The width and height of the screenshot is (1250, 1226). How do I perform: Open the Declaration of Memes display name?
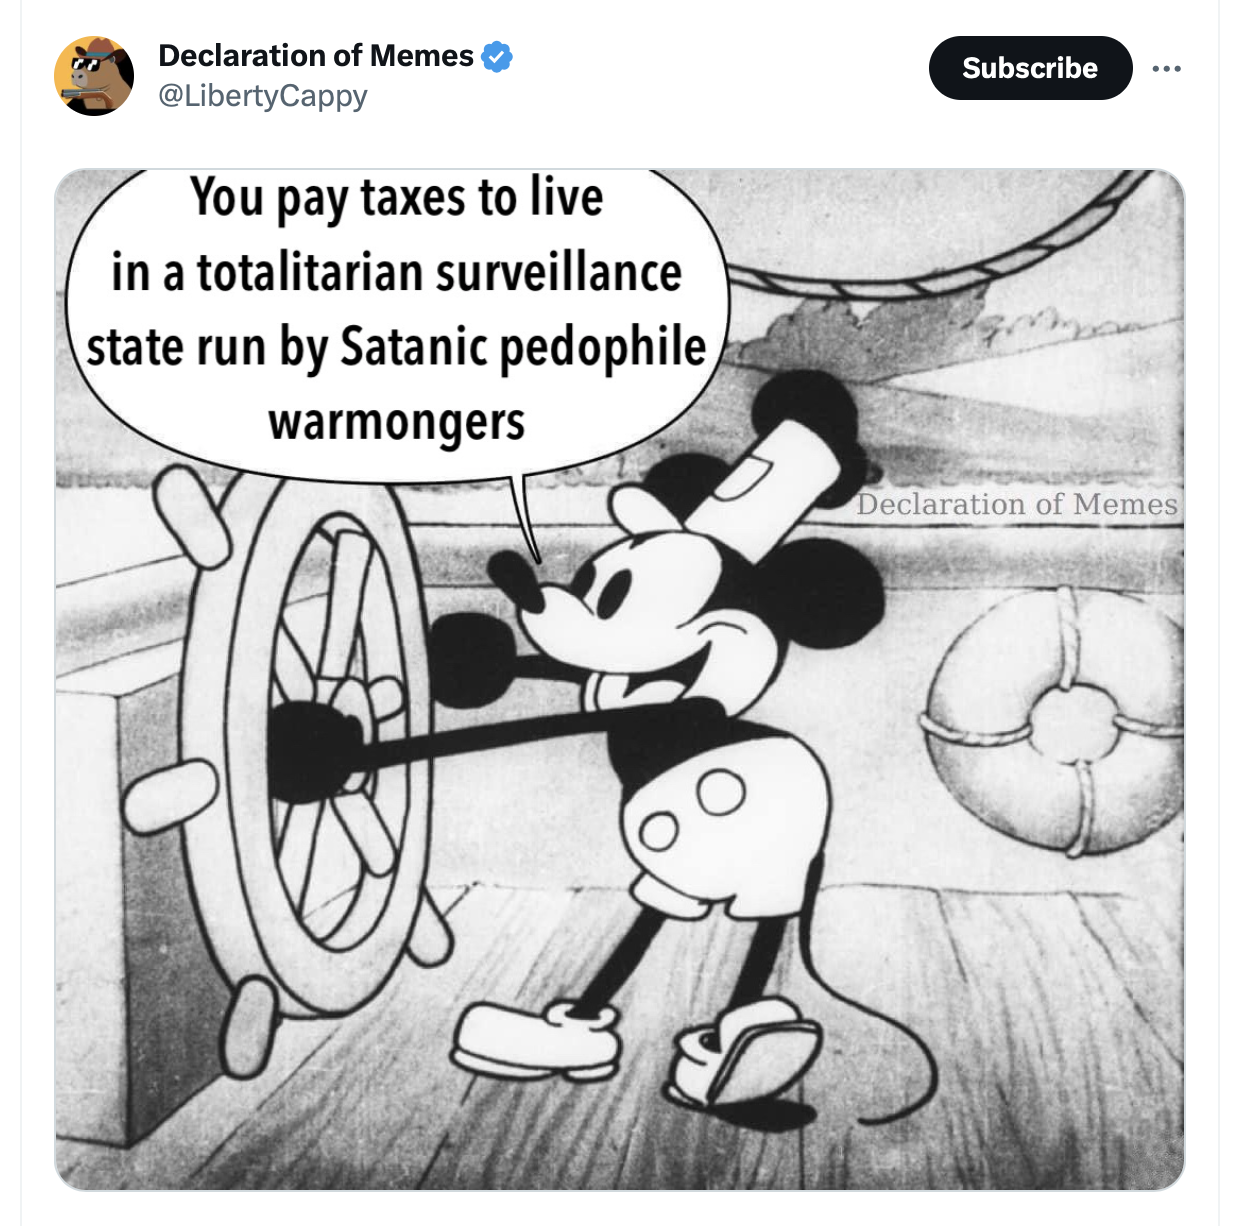pos(316,56)
